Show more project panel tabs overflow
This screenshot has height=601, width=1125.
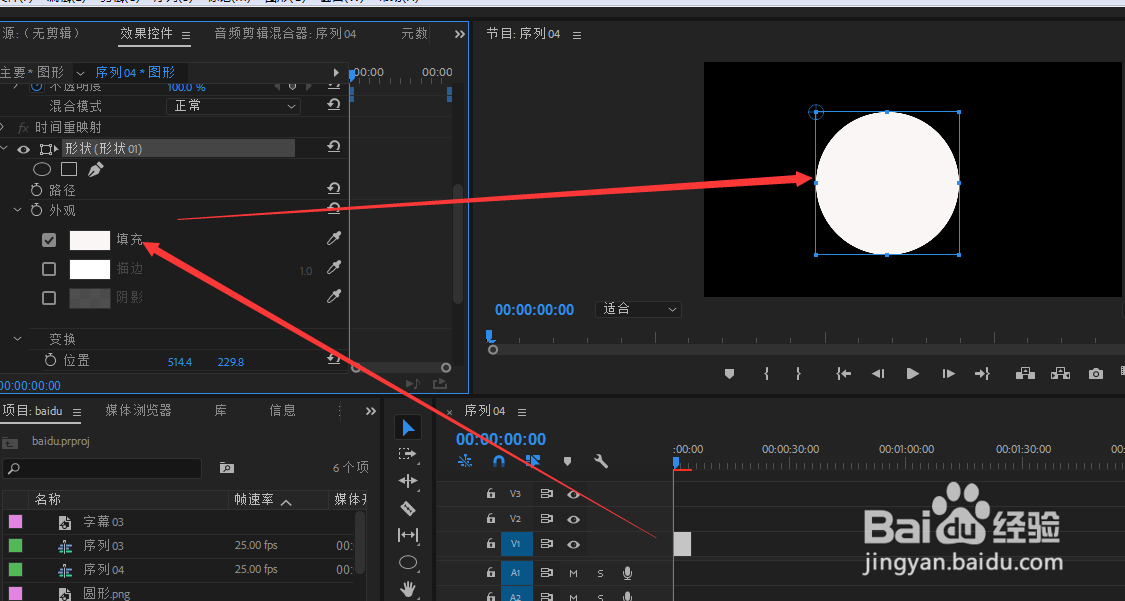[370, 411]
